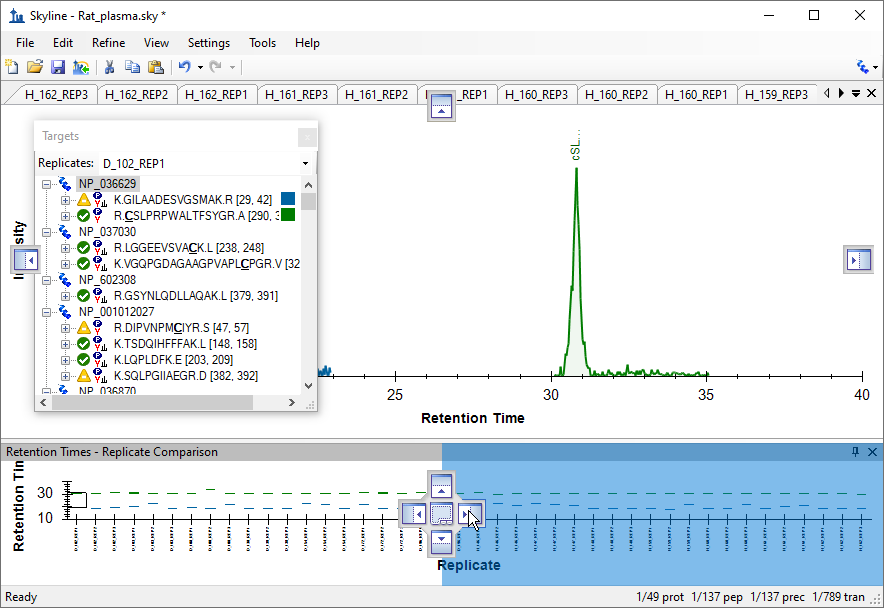
Task: Select peptide K.SQLPGIIAEGR.D
Action: point(185,376)
